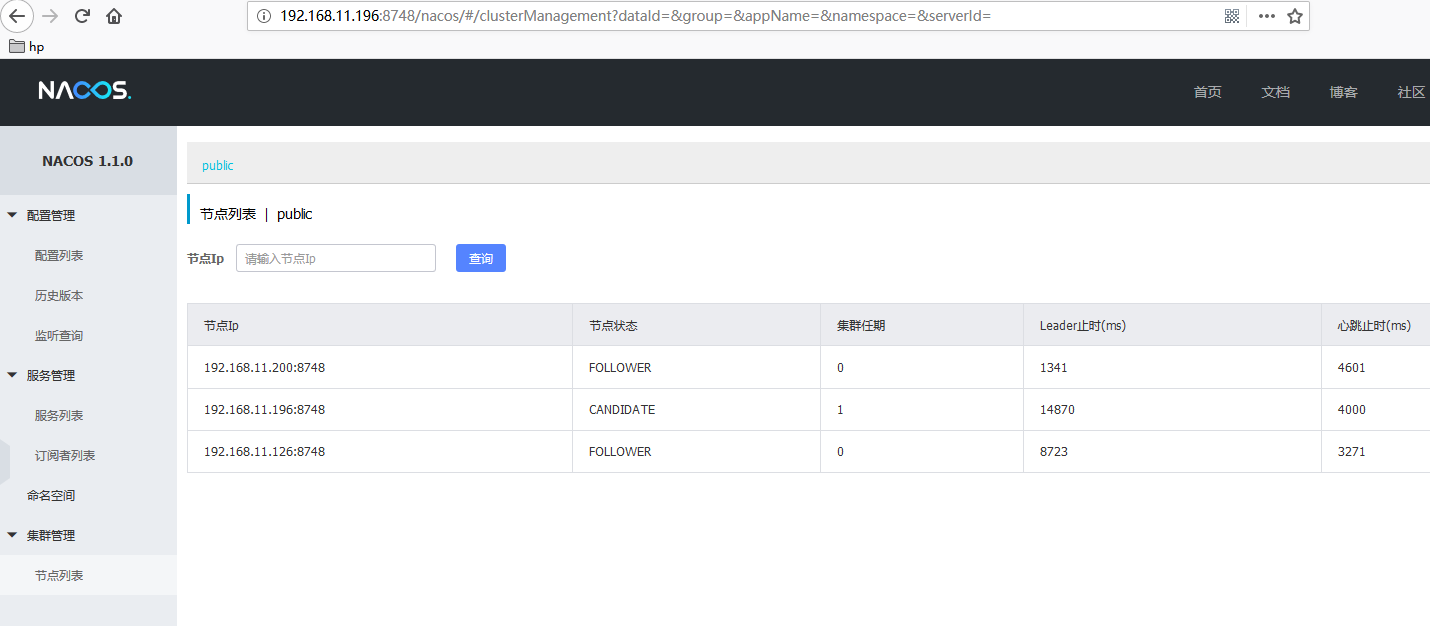Click the QR code icon in address bar
Viewport: 1430px width, 626px height.
click(1232, 16)
